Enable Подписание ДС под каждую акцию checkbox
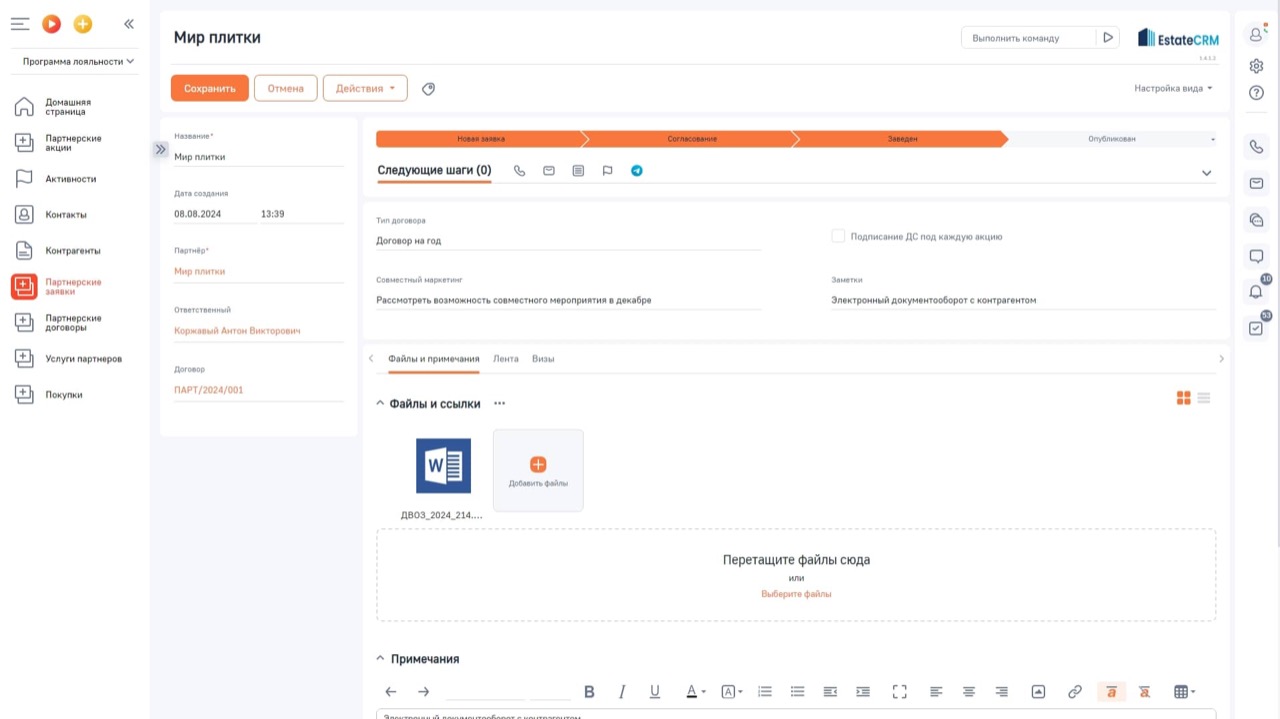Viewport: 1280px width, 719px height. tap(838, 236)
